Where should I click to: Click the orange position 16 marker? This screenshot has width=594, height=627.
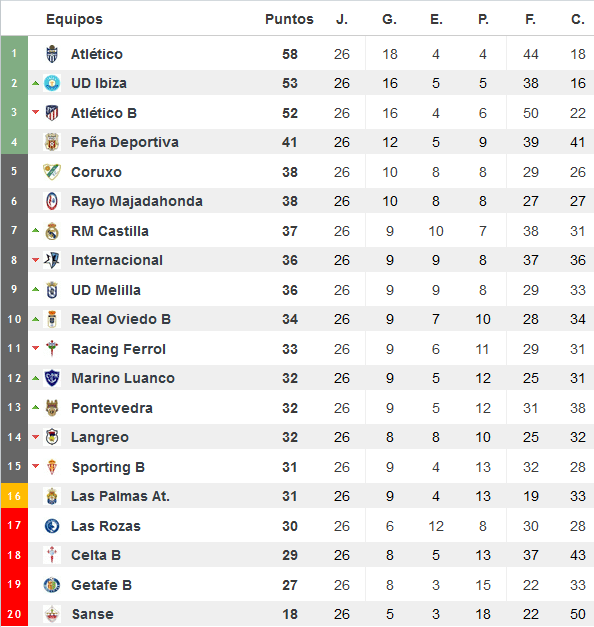click(14, 496)
